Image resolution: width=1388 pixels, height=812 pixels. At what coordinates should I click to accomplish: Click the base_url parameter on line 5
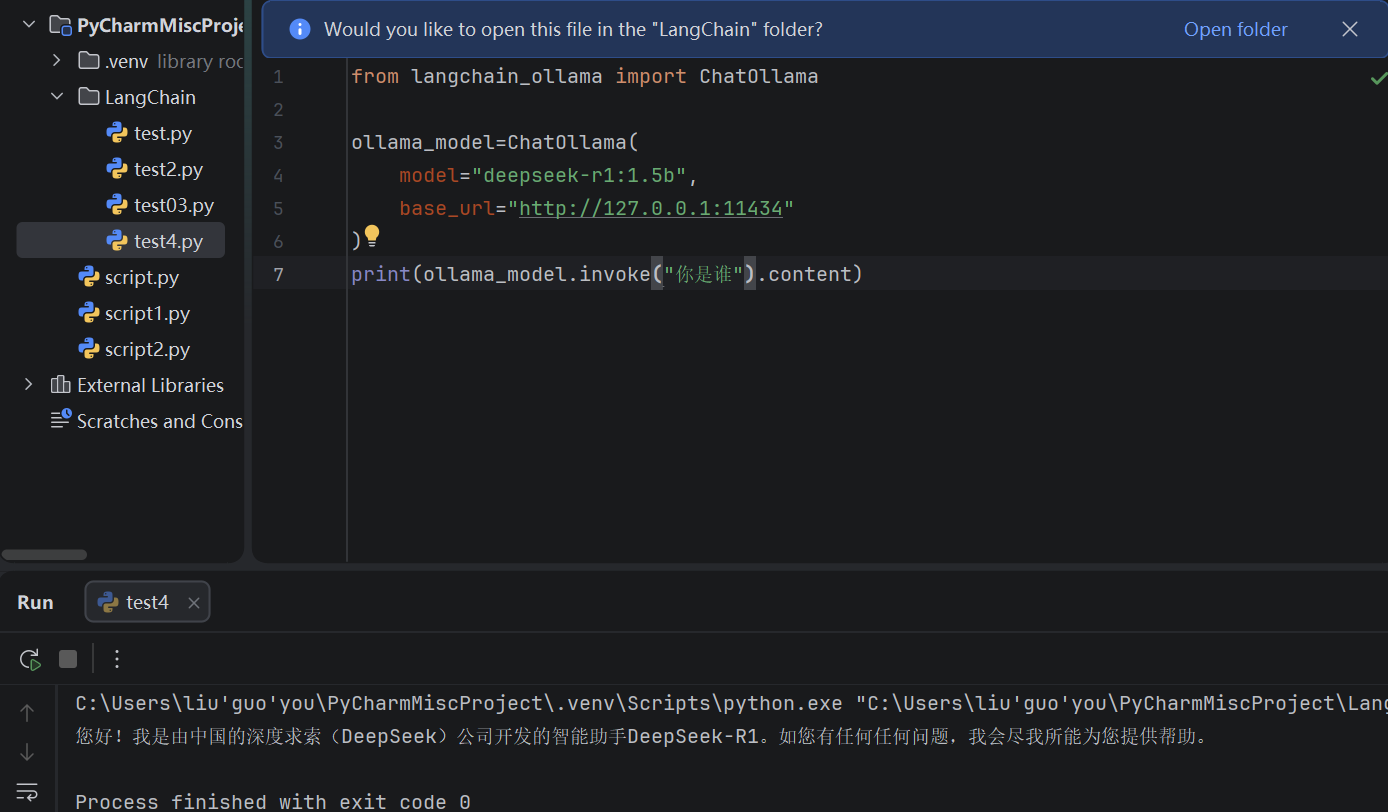(x=447, y=208)
